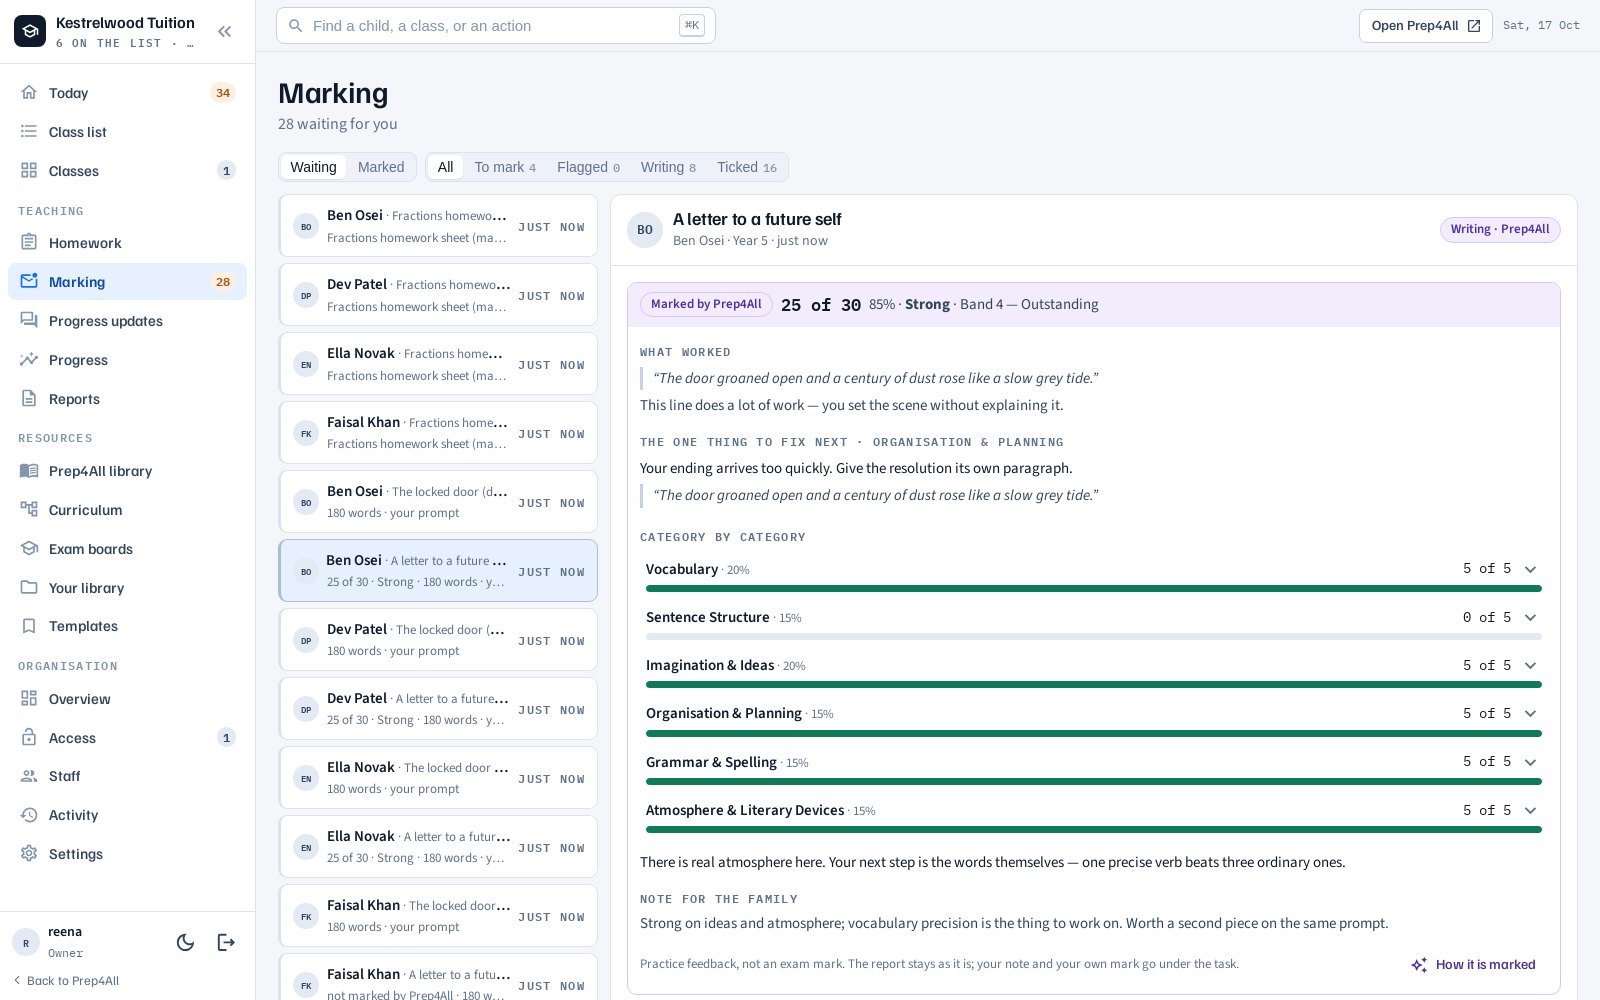The image size is (1600, 1000).
Task: Open the Homework page
Action: 127,243
